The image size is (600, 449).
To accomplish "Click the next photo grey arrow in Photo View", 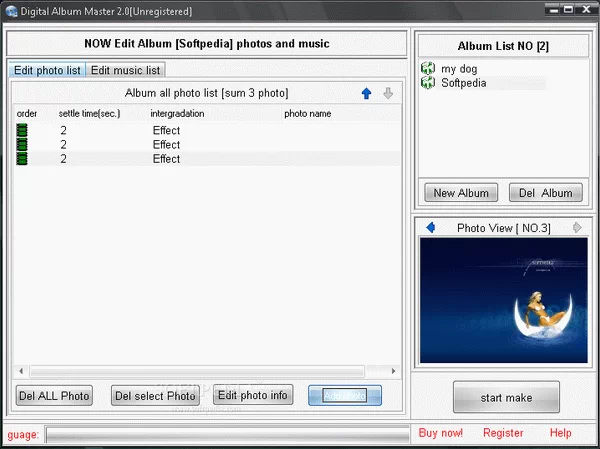I will click(x=577, y=228).
